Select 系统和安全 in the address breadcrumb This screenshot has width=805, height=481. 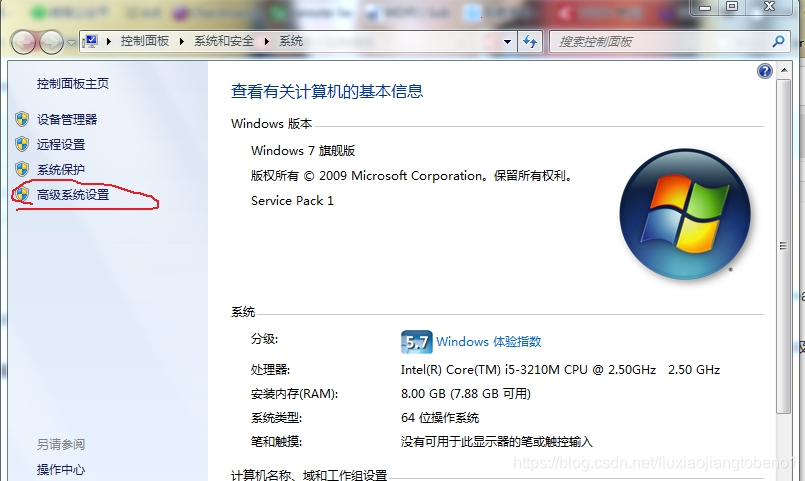click(x=224, y=41)
